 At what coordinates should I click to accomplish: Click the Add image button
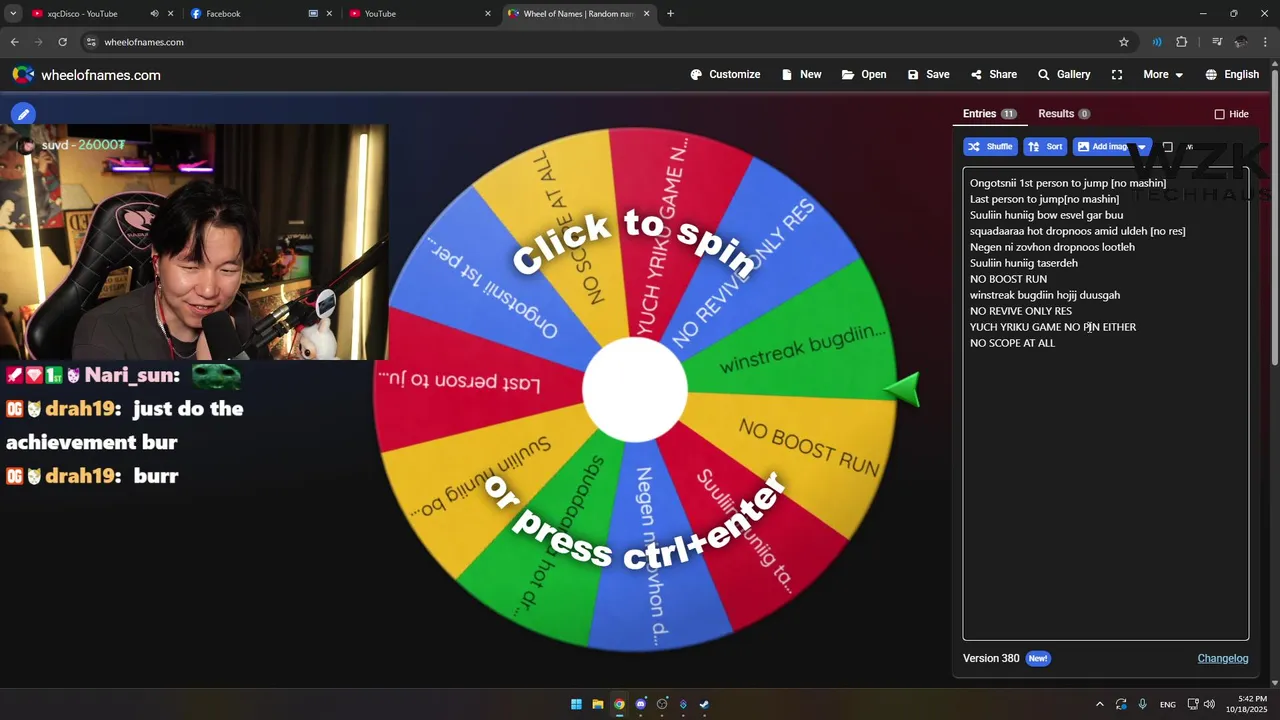tap(1102, 147)
